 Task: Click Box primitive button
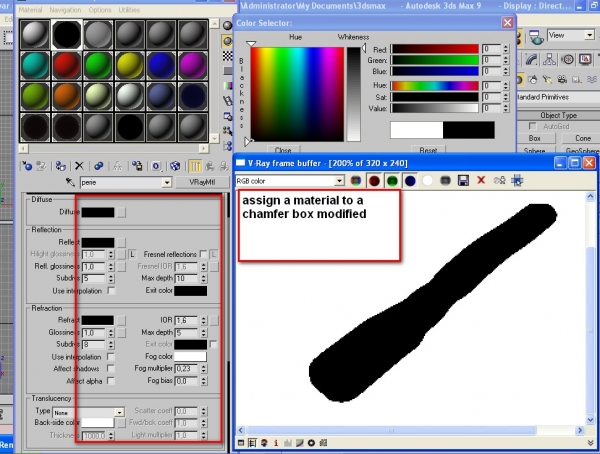534,138
